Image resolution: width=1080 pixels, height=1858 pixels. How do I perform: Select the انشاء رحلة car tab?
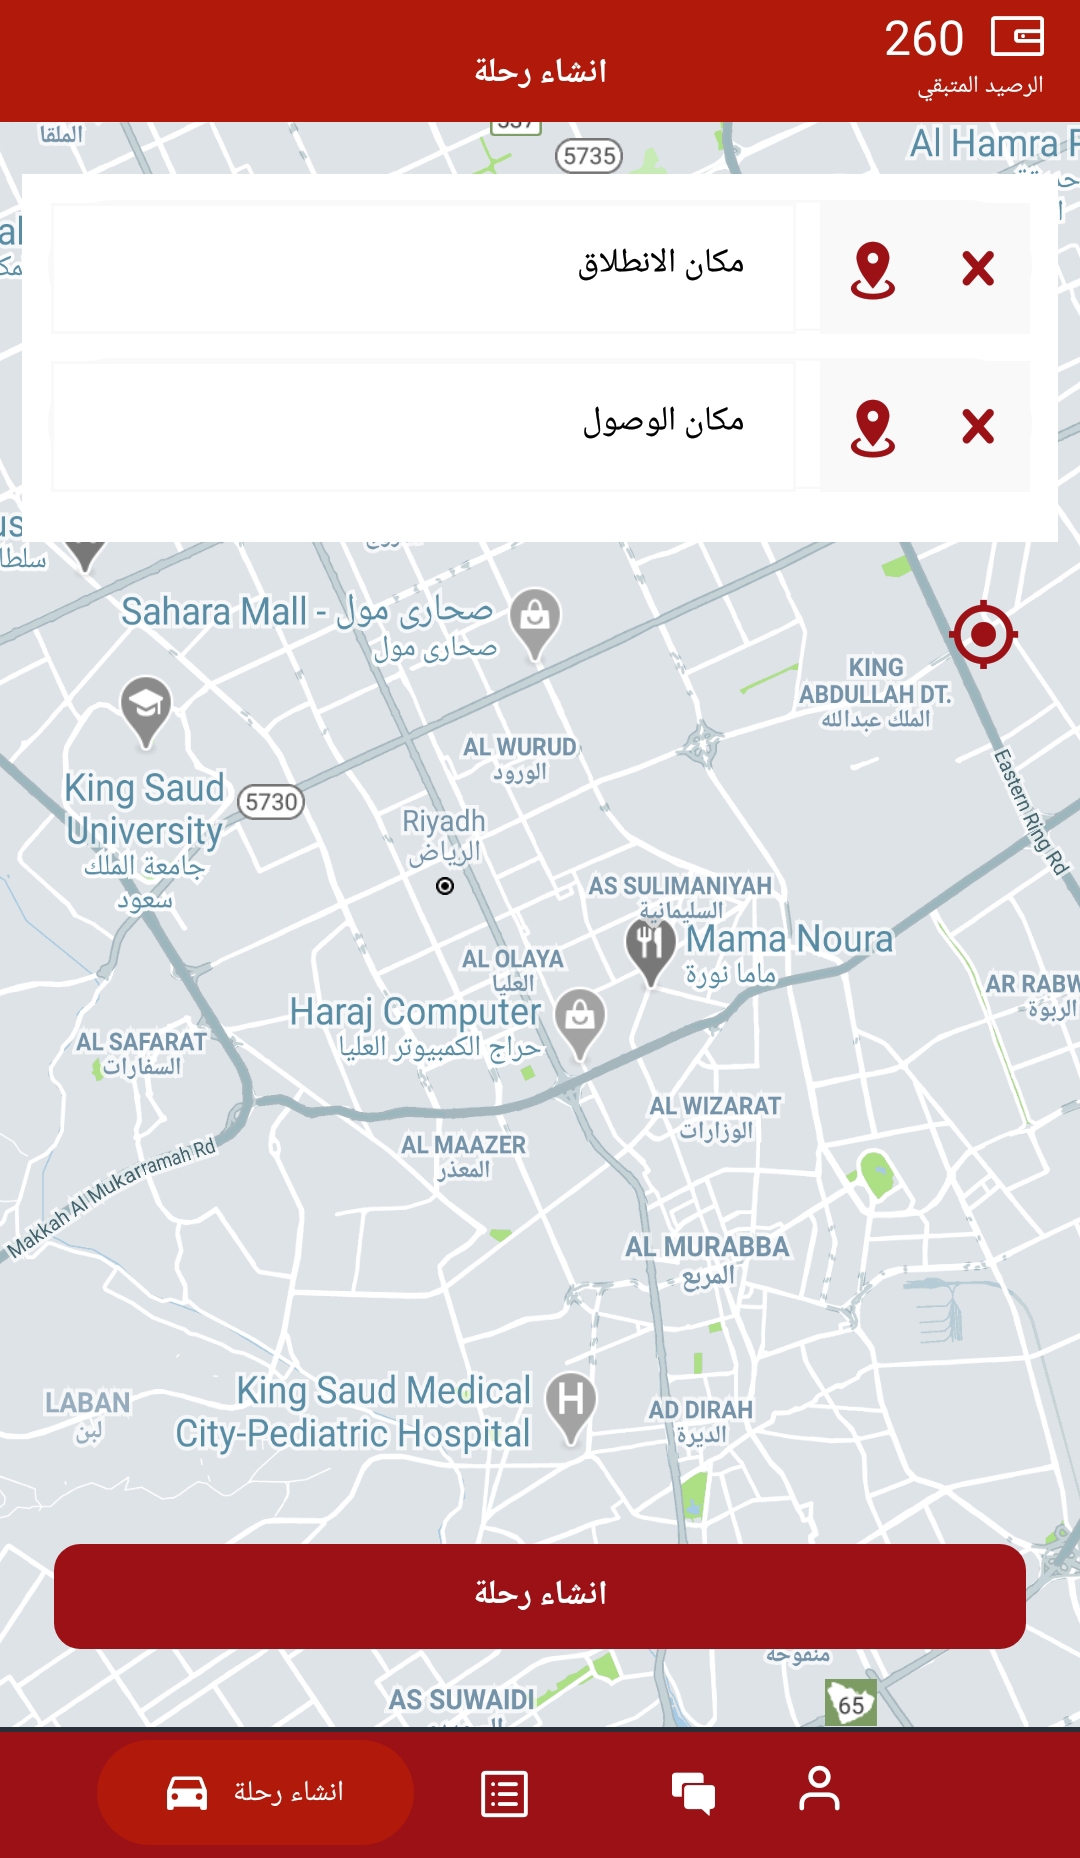[256, 1792]
